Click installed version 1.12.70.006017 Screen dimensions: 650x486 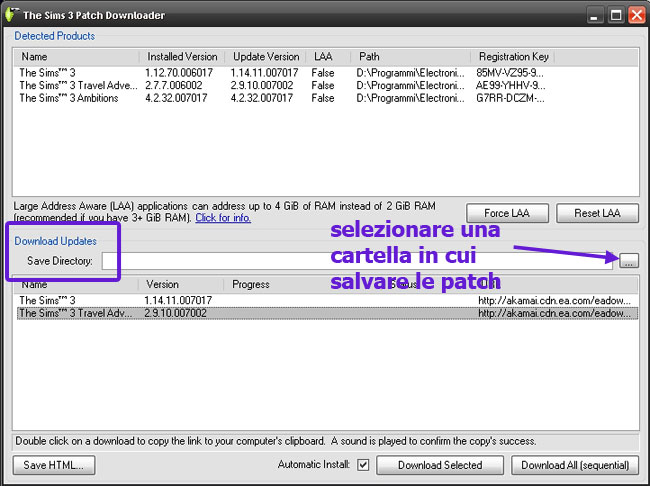coord(179,73)
